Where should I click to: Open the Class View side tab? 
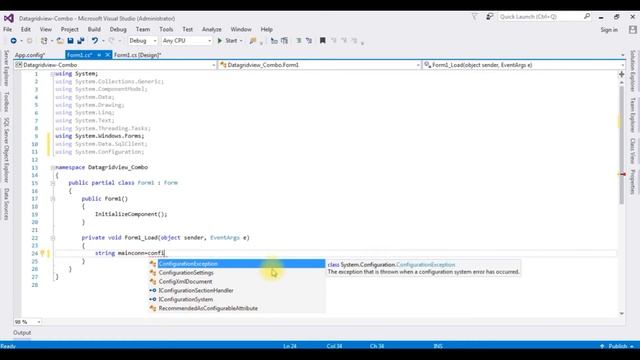(x=633, y=151)
